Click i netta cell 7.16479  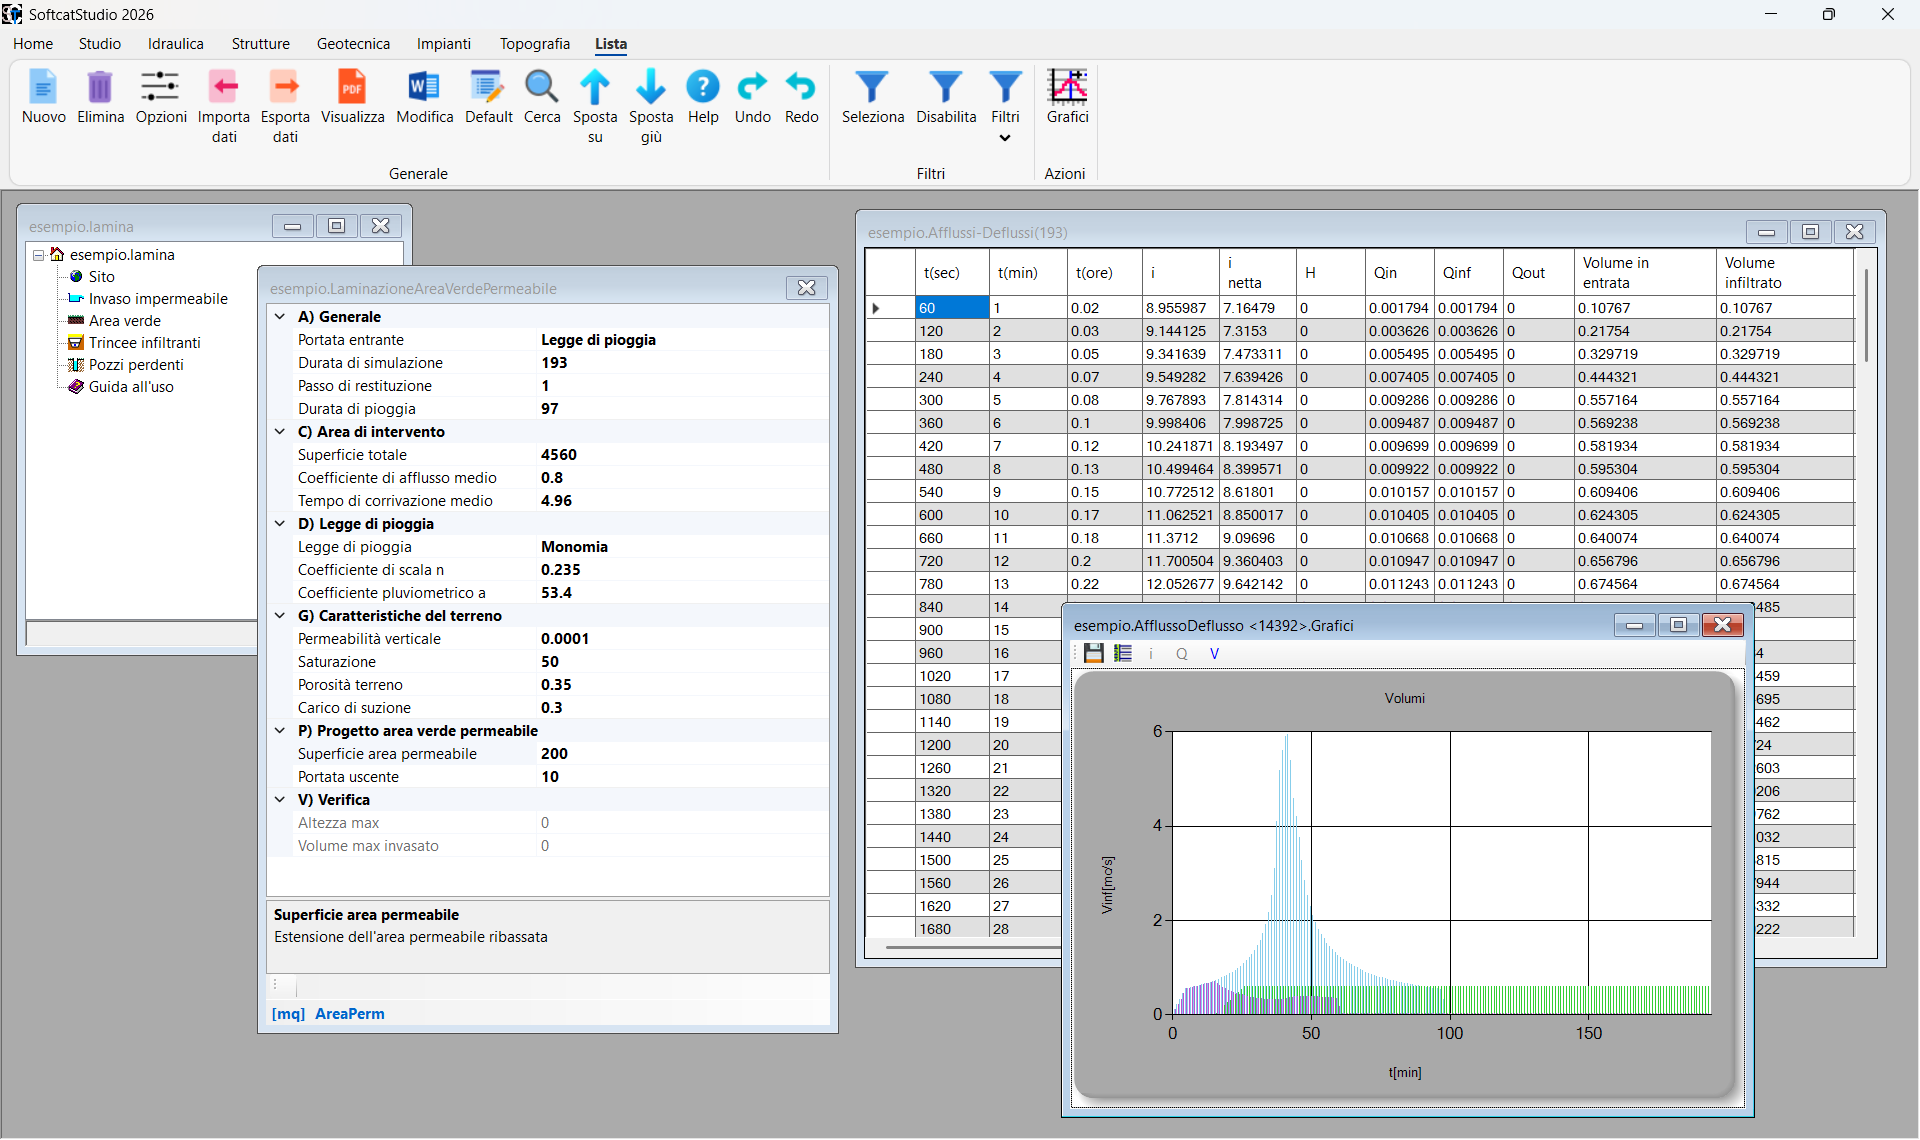[x=1257, y=308]
